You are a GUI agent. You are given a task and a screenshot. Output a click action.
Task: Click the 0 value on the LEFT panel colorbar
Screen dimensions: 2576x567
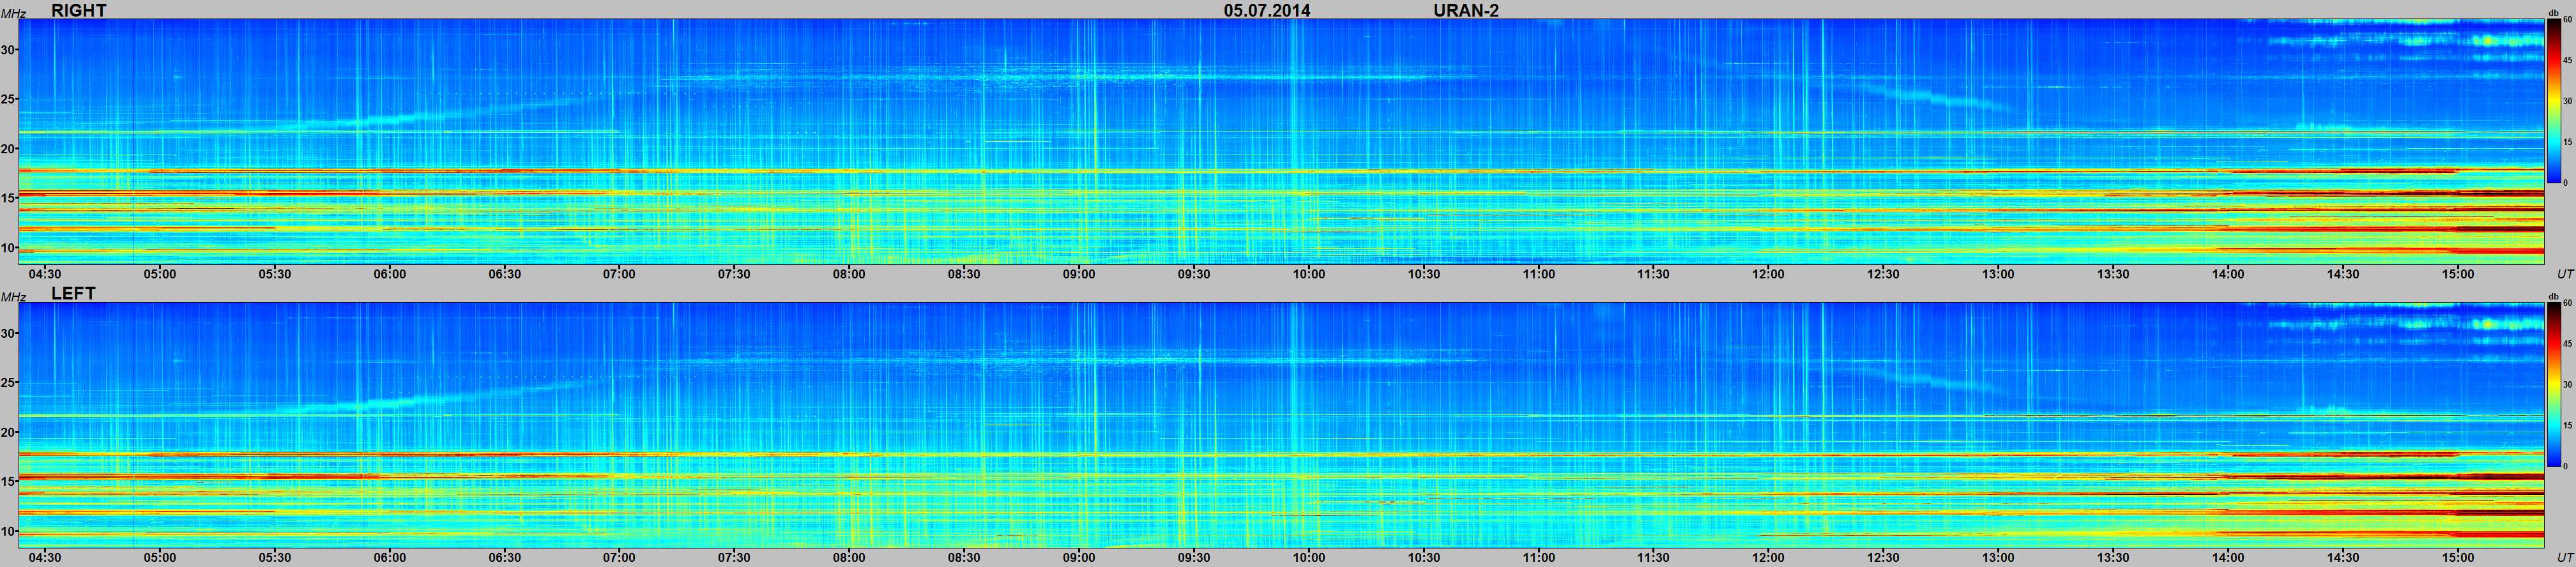(2565, 467)
